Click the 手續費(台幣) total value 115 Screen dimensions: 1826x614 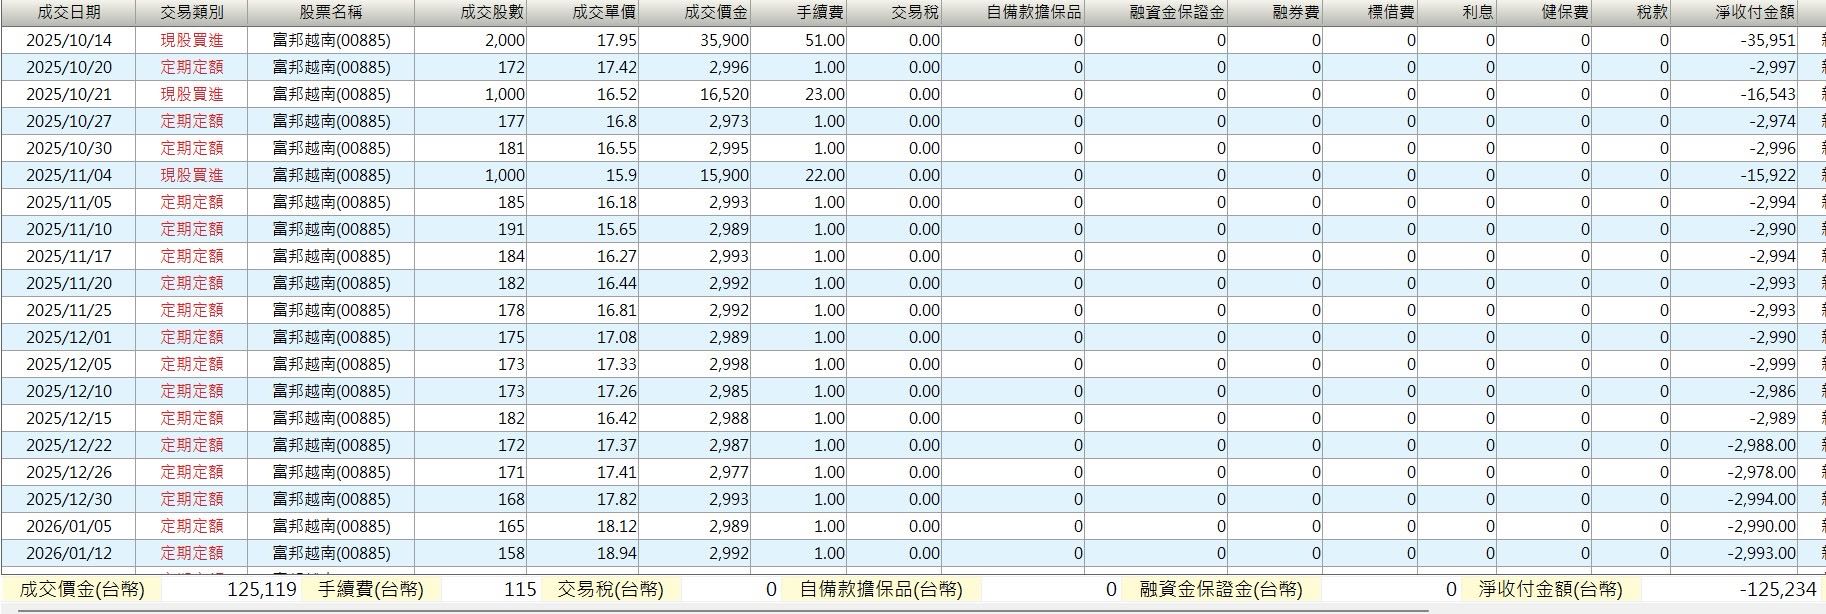click(519, 590)
